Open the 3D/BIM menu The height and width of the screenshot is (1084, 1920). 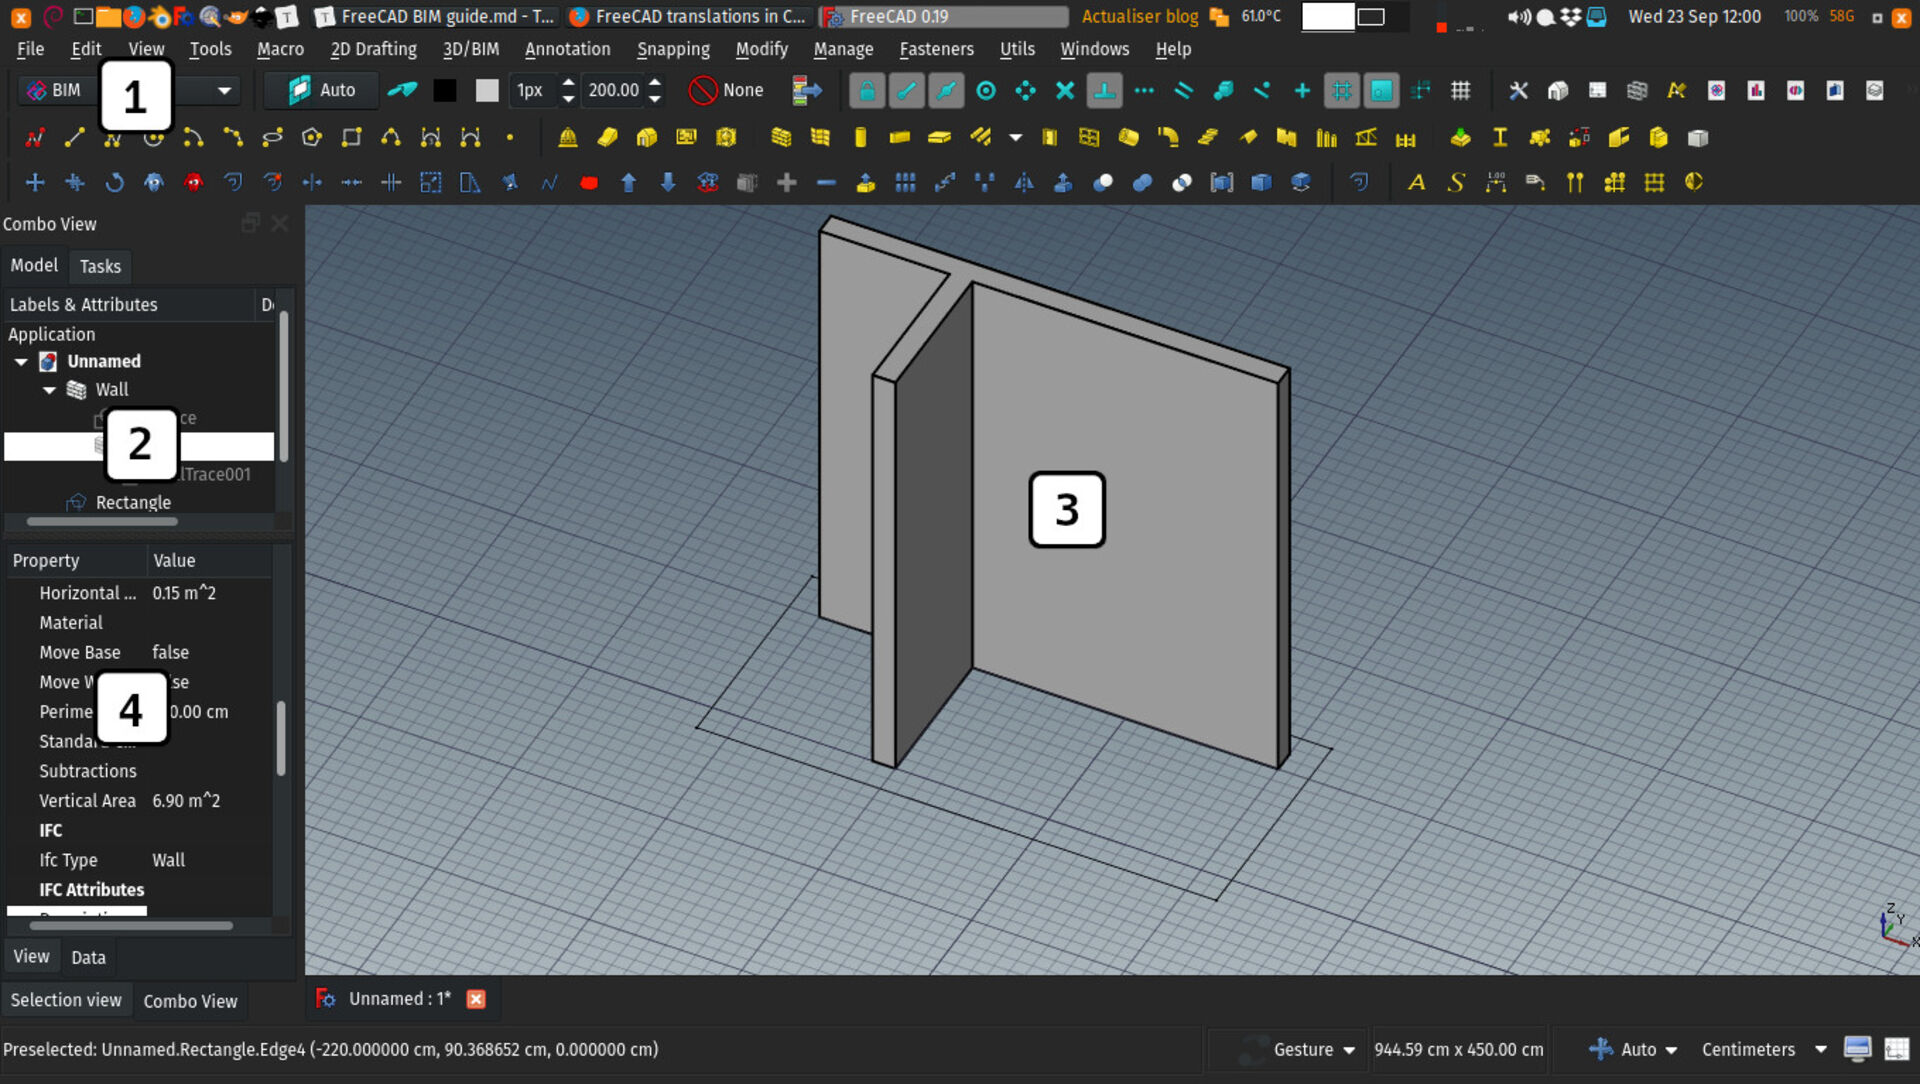coord(471,49)
